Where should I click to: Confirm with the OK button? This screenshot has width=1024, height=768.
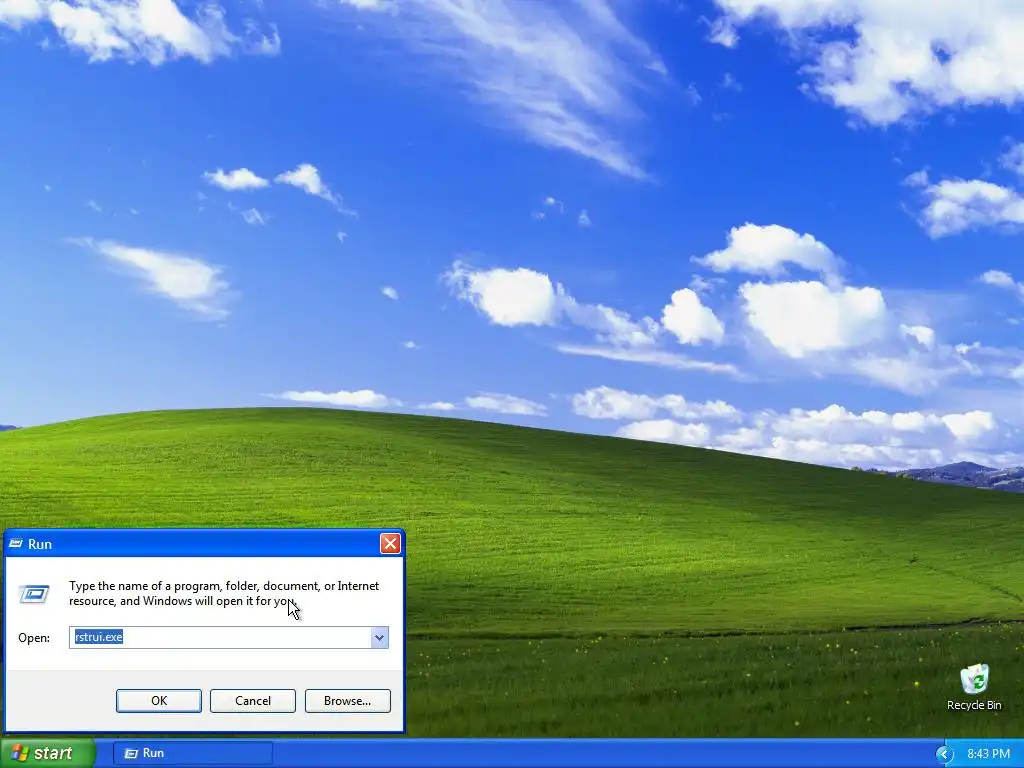pyautogui.click(x=159, y=701)
